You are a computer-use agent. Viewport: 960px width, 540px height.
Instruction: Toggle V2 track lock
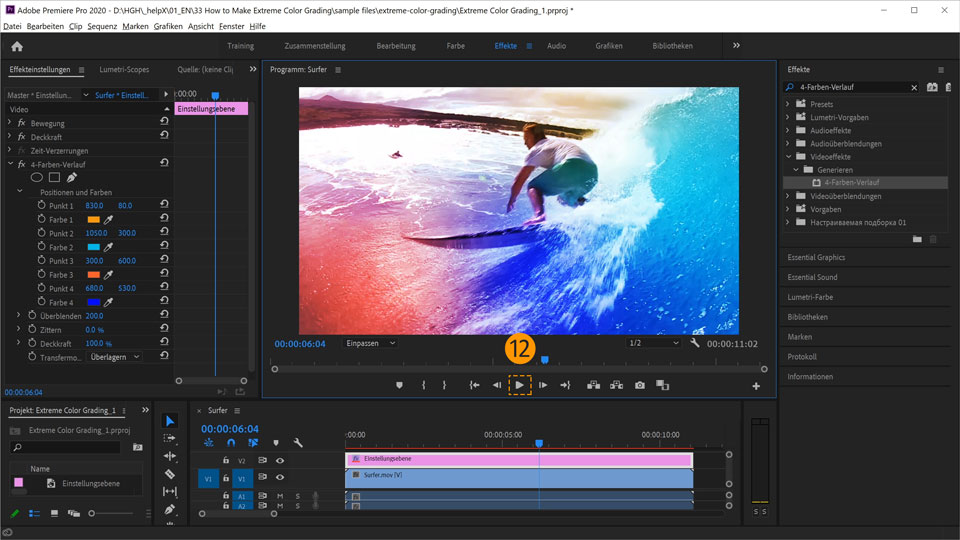pyautogui.click(x=226, y=460)
